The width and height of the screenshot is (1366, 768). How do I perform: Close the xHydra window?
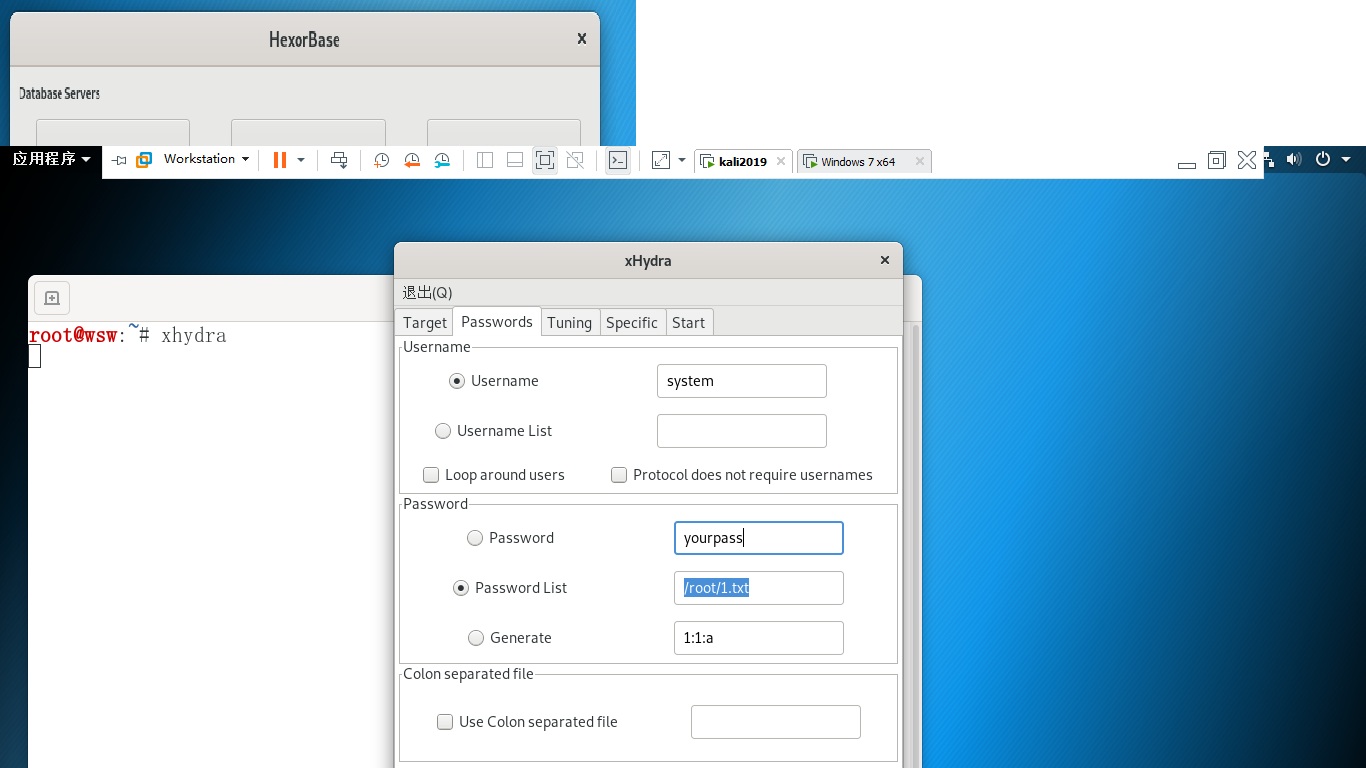(884, 260)
